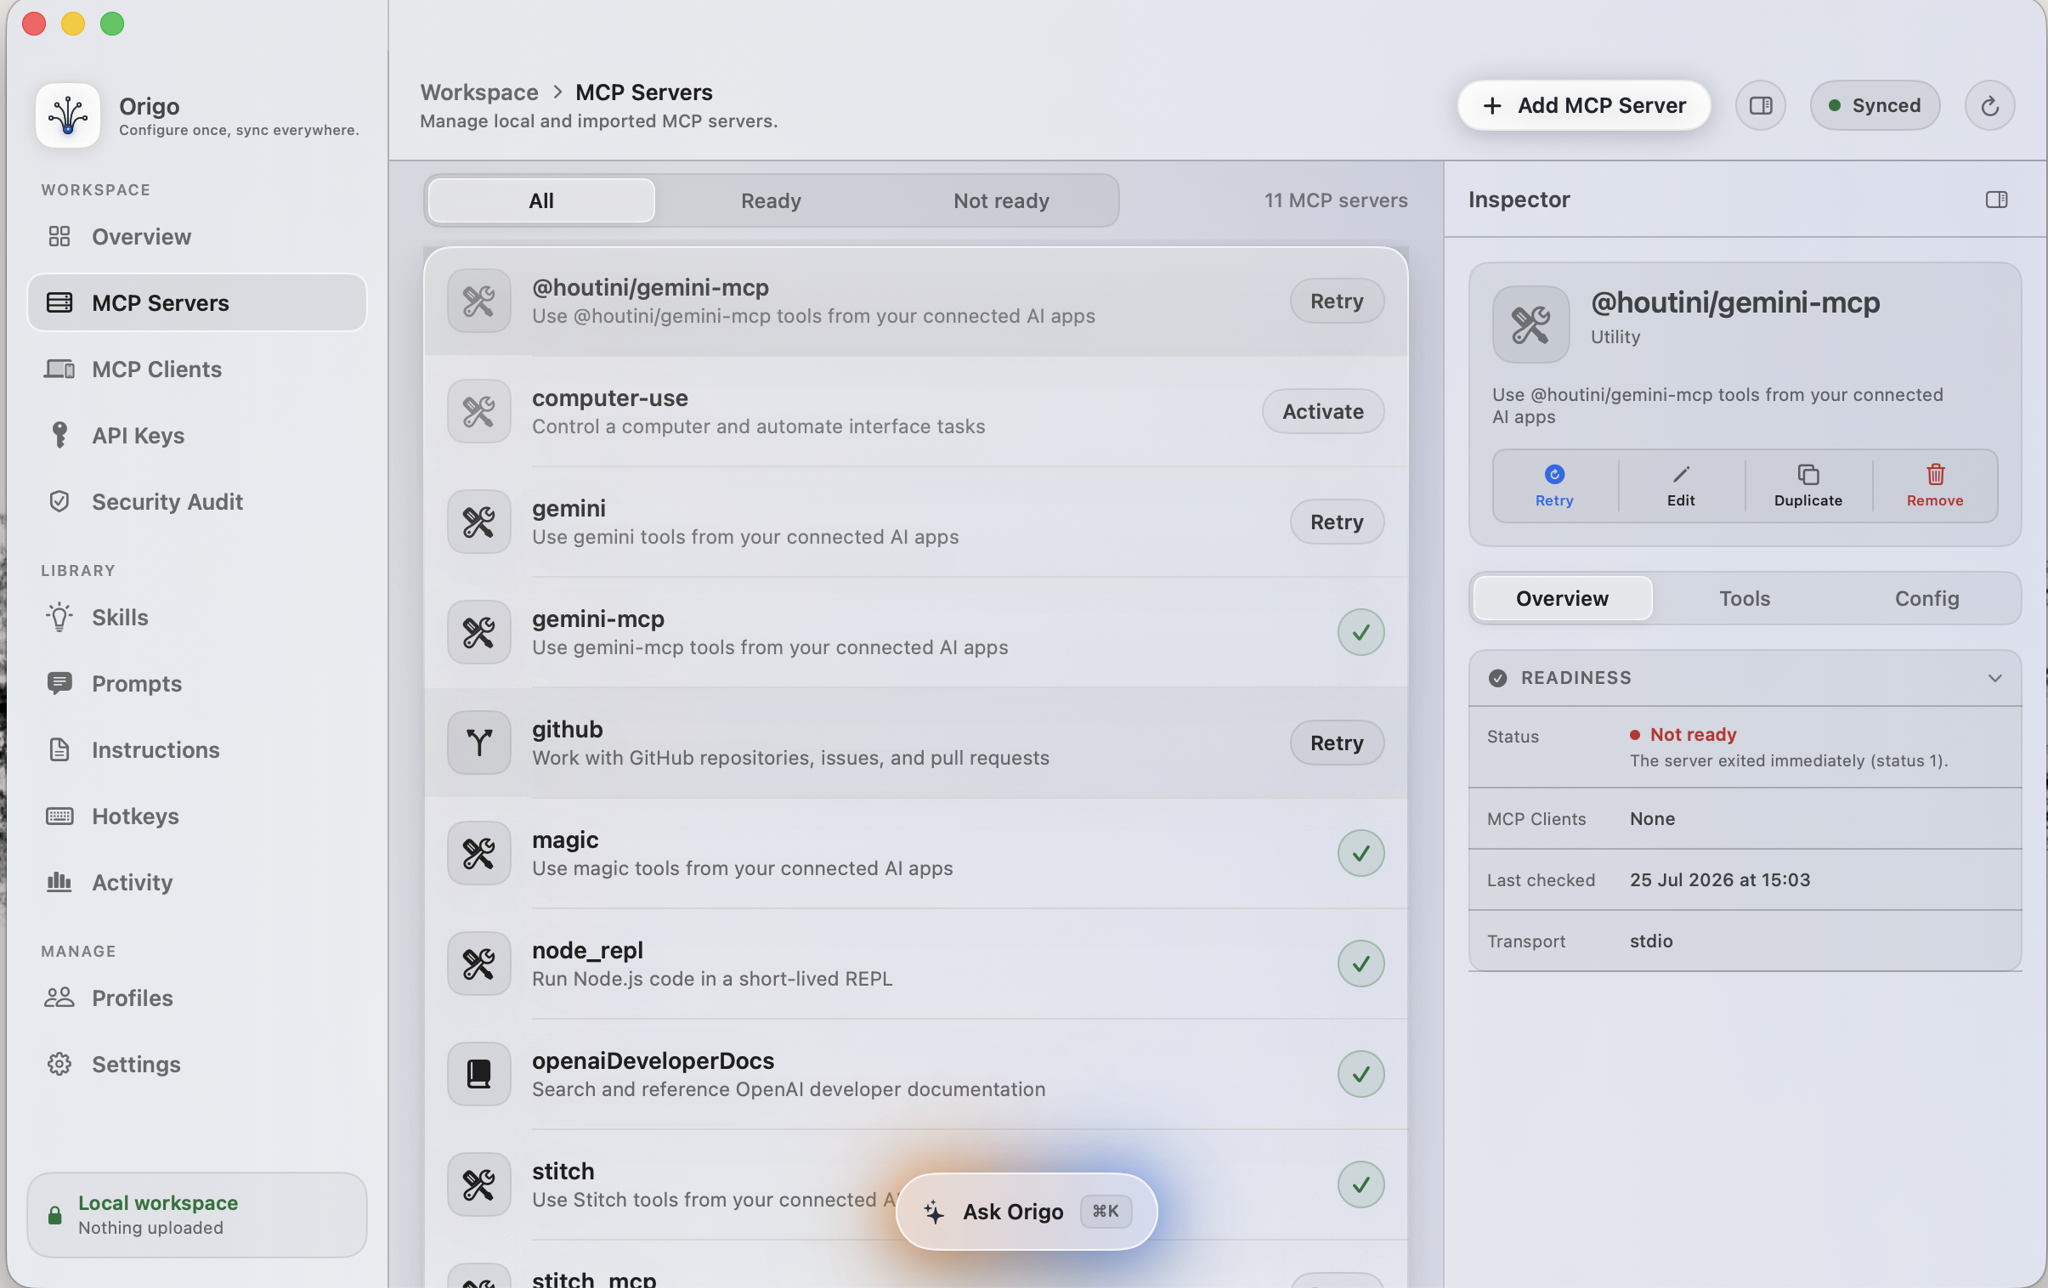The width and height of the screenshot is (2048, 1288).
Task: Click the gemini server tools icon
Action: tap(479, 522)
